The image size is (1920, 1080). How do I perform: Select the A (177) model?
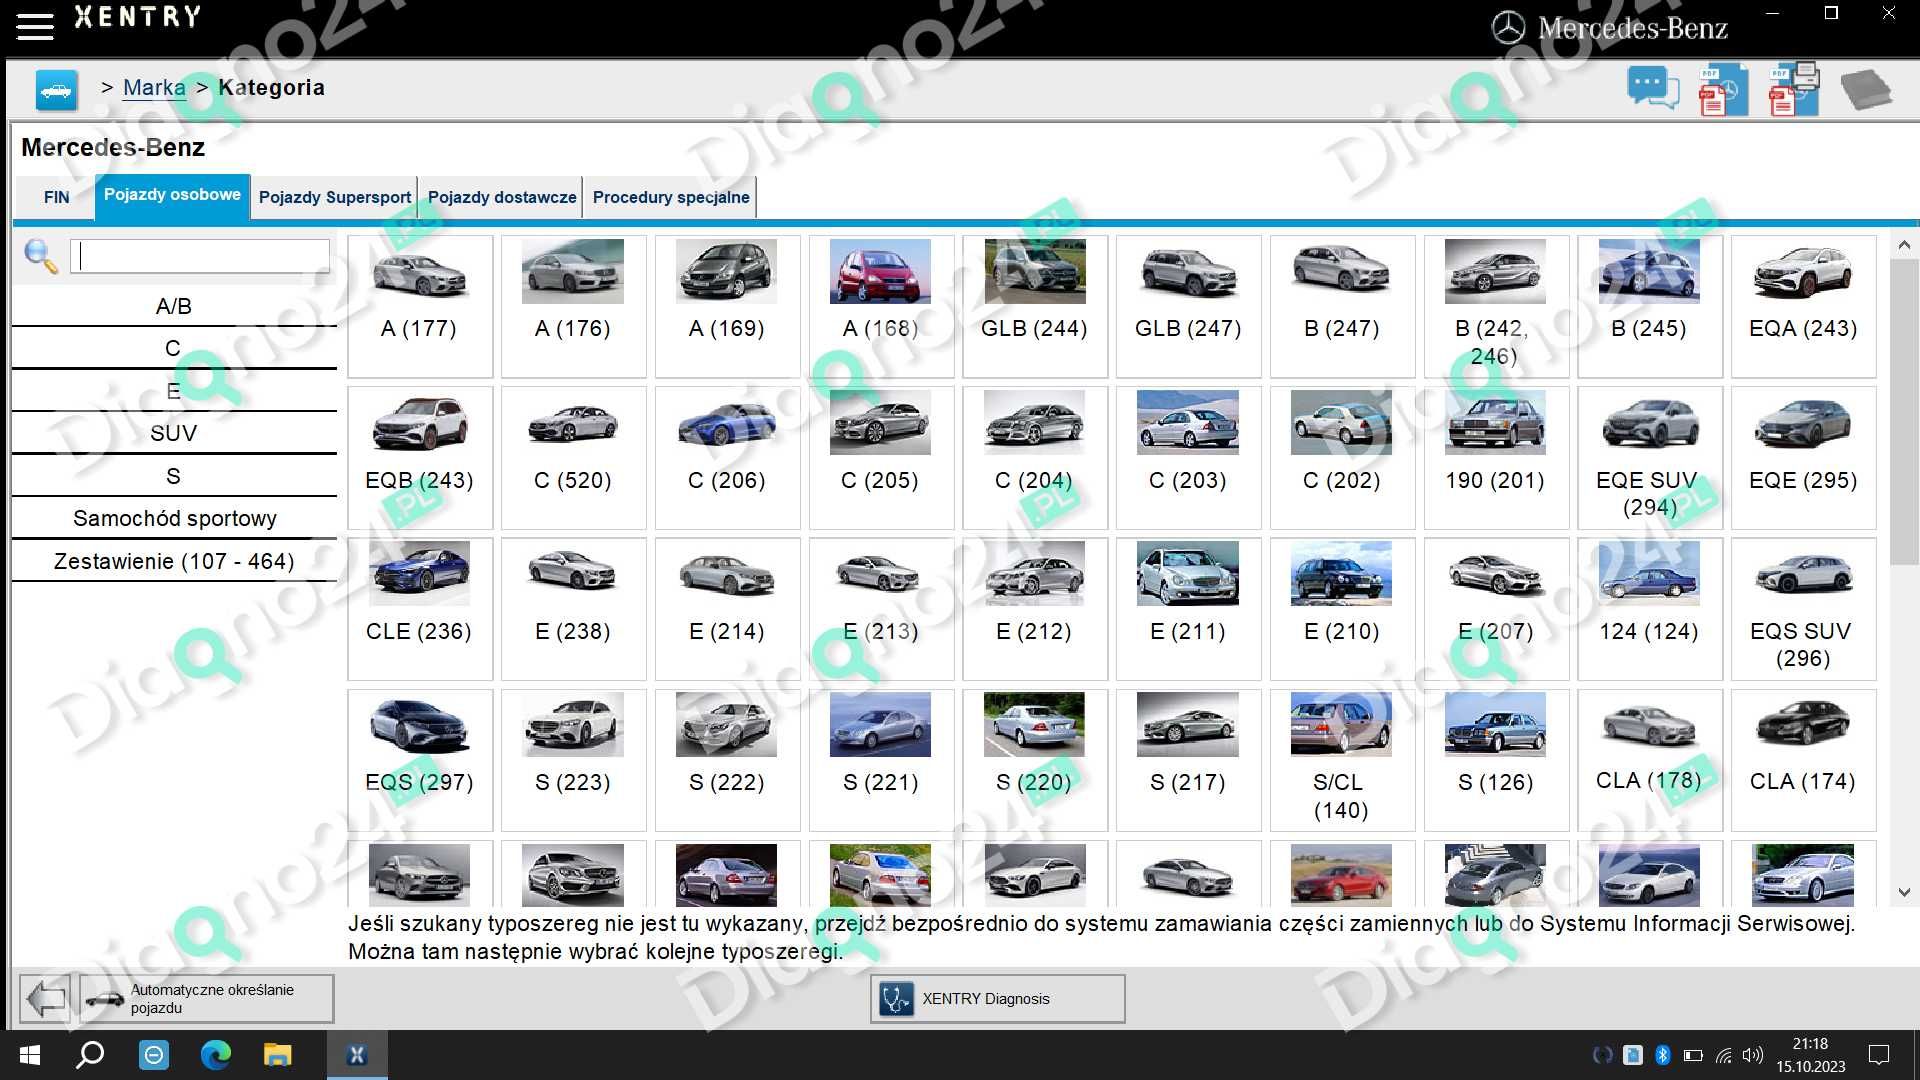[420, 306]
